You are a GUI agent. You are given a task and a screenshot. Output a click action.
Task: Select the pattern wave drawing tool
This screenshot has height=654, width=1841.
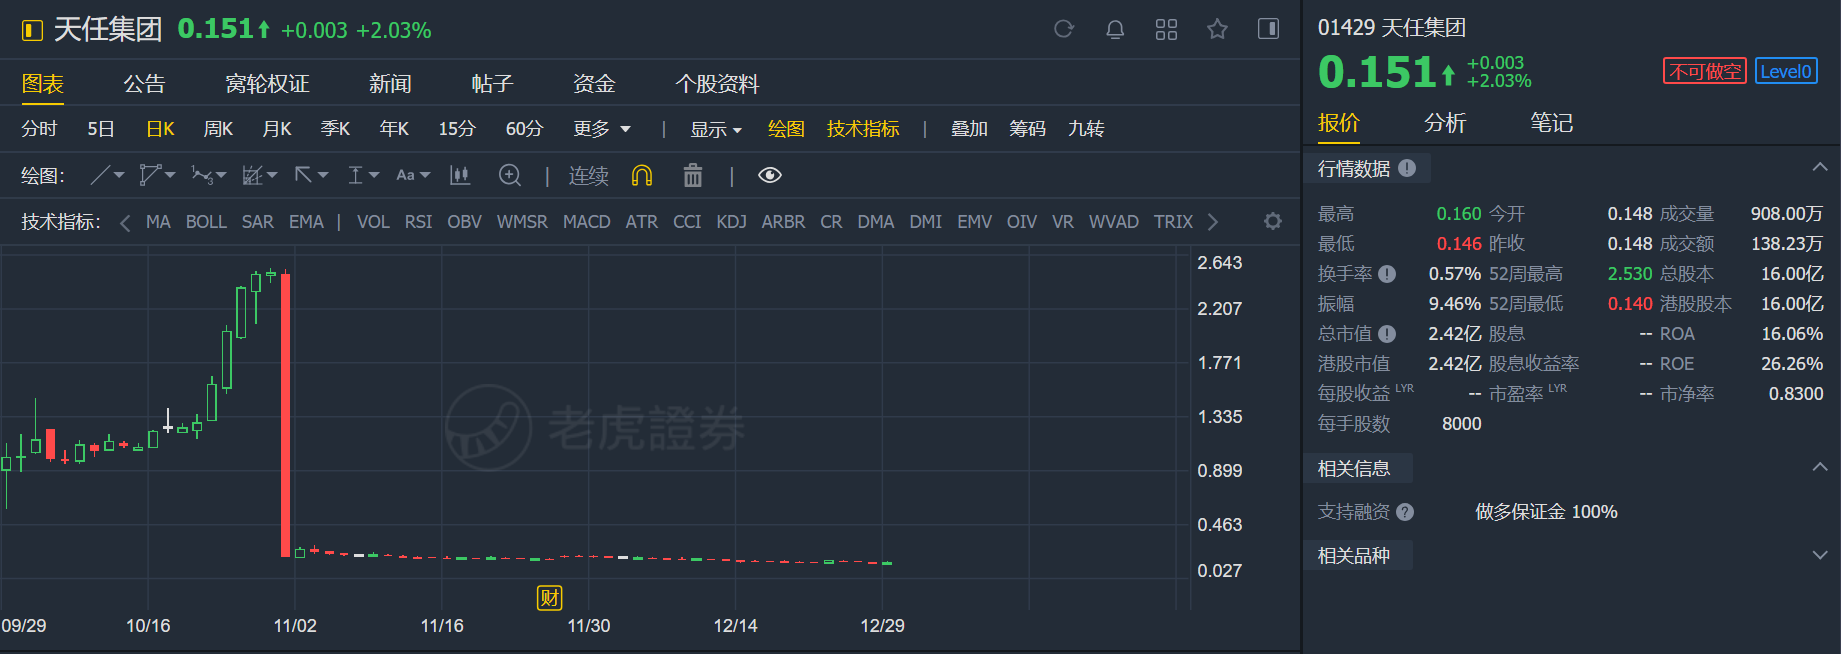[202, 176]
